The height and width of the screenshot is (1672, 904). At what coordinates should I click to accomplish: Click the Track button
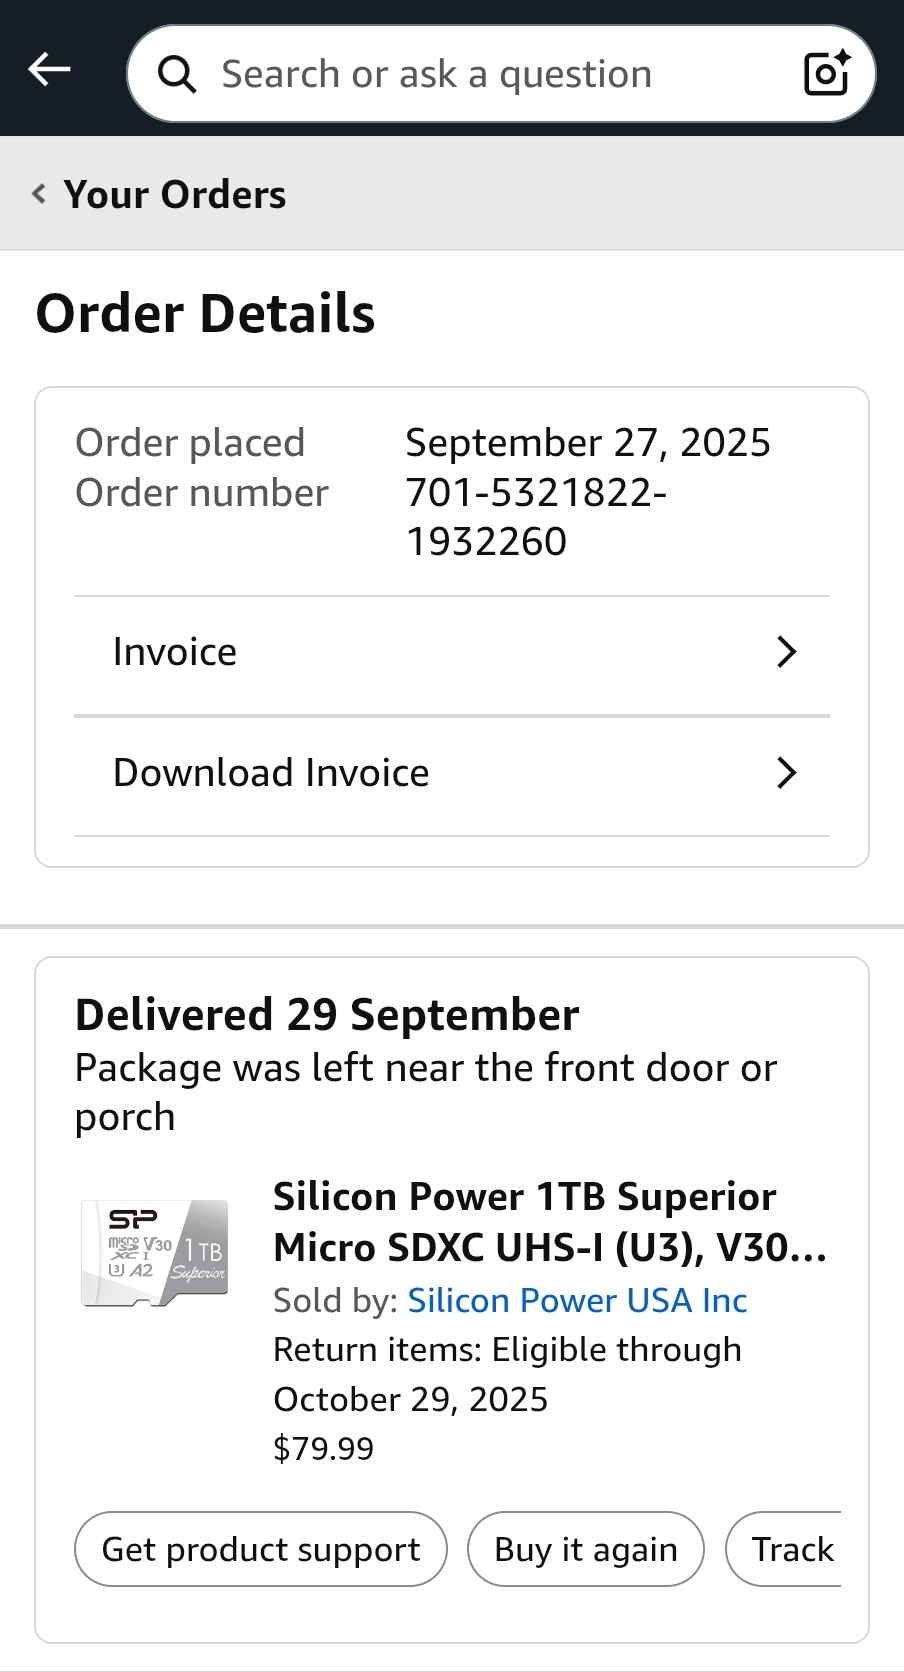792,1549
